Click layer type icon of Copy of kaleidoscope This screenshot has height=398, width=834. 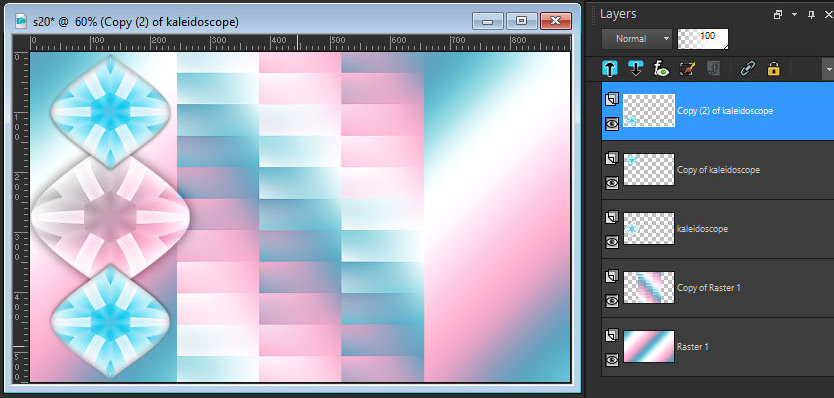coord(612,158)
